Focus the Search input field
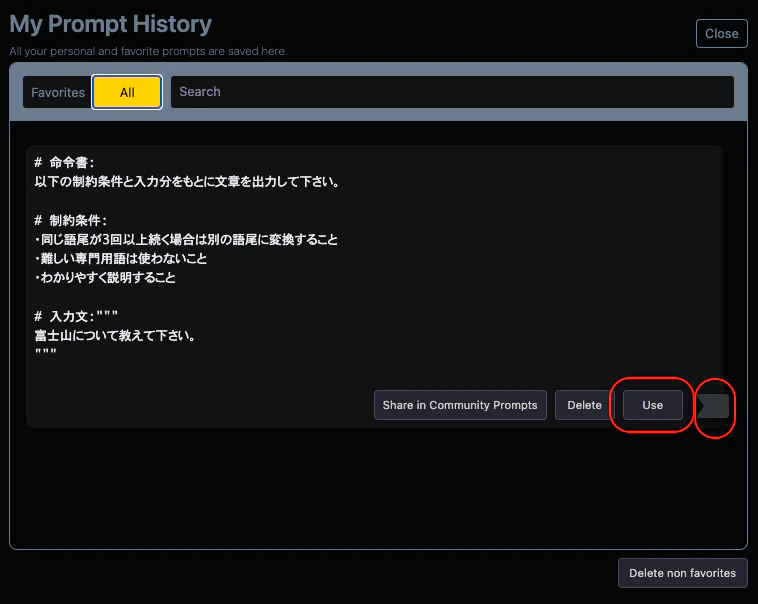758x604 pixels. (452, 92)
